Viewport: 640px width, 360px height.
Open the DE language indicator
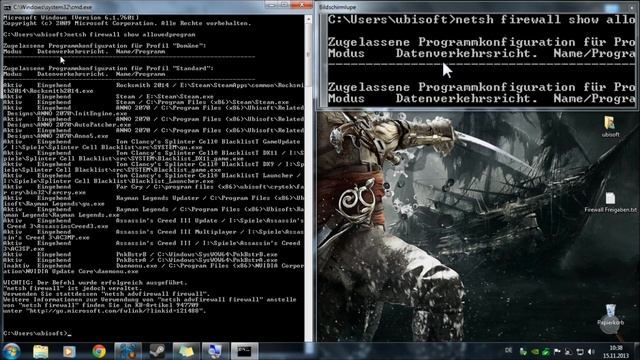click(509, 351)
